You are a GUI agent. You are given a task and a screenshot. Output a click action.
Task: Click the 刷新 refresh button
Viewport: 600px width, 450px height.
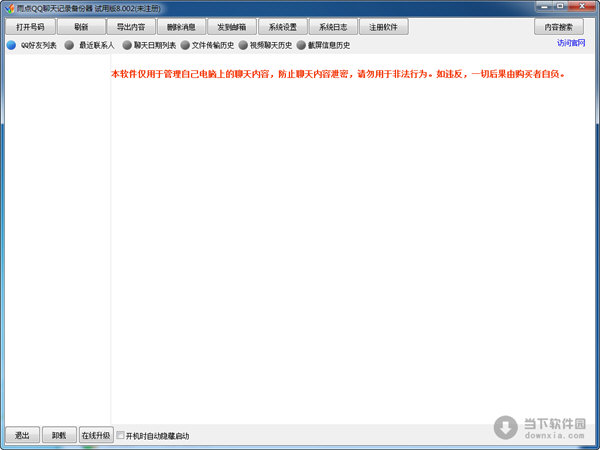pyautogui.click(x=81, y=27)
